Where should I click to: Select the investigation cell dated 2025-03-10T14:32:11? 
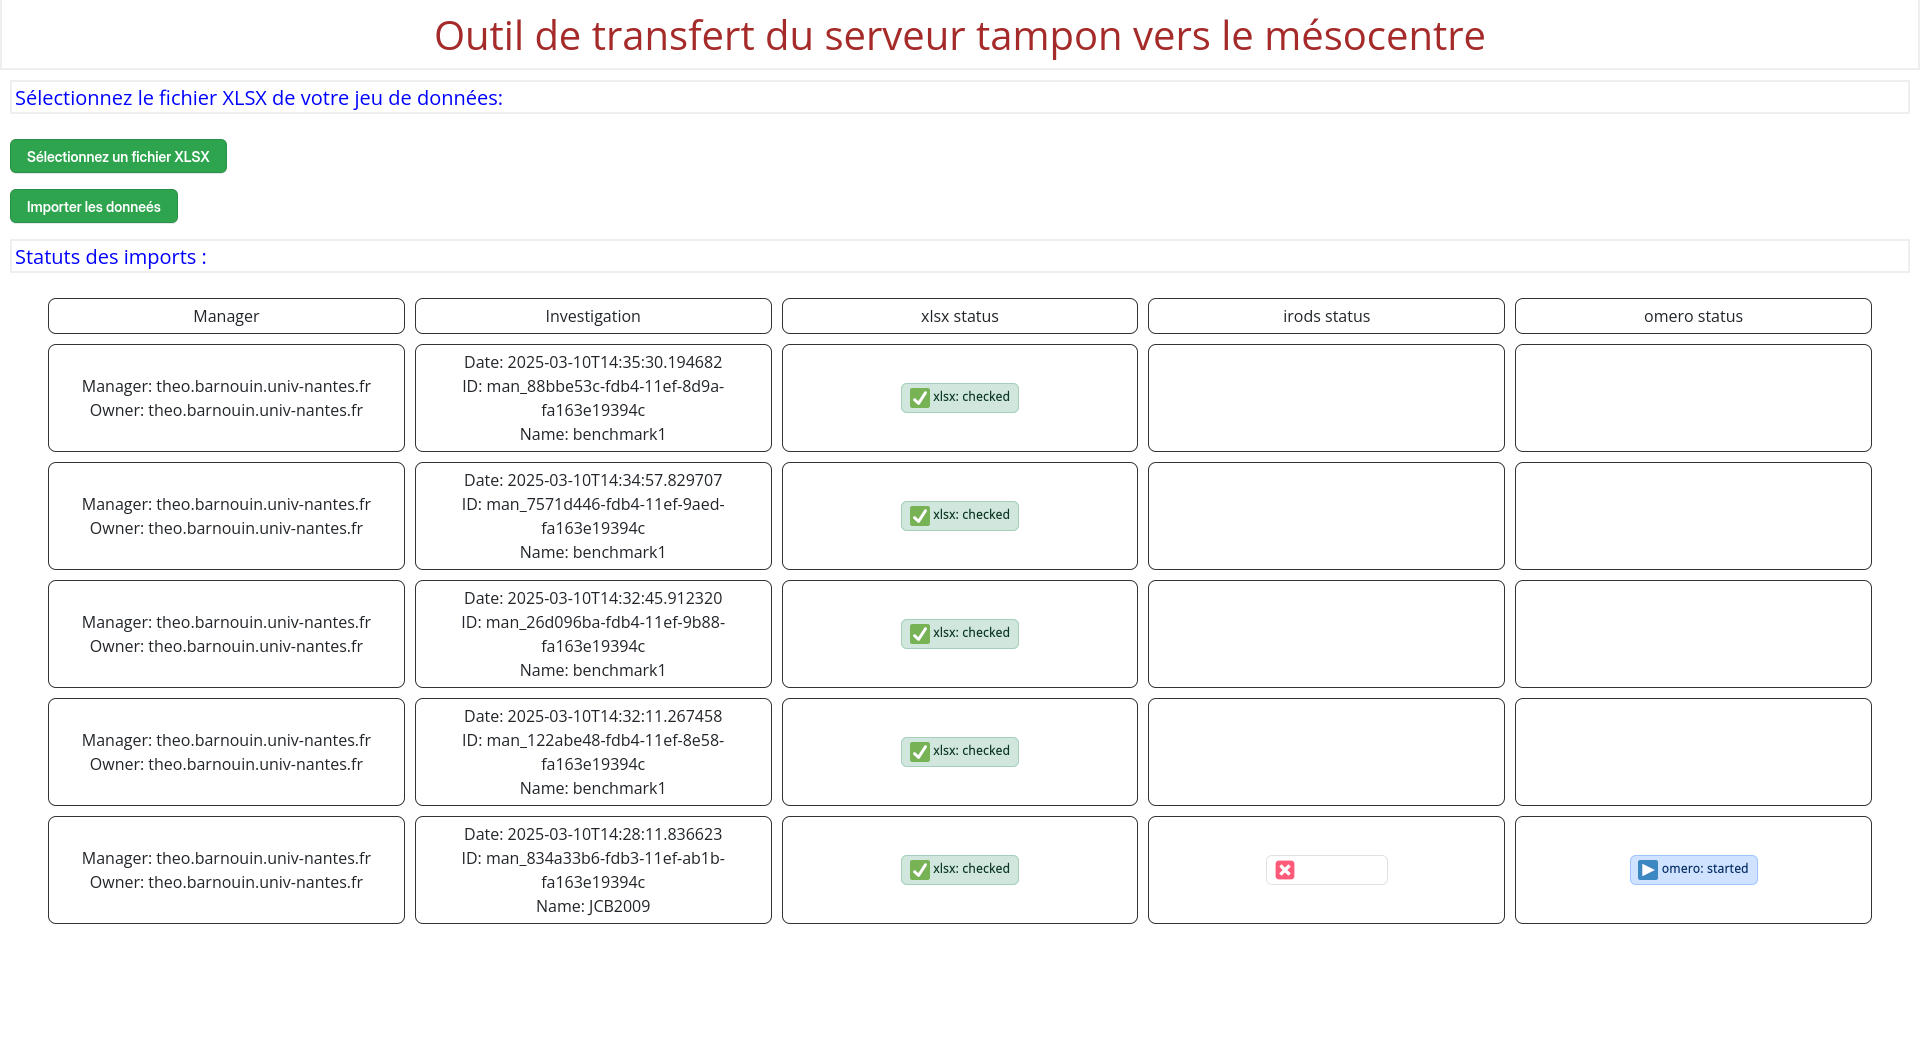click(593, 752)
